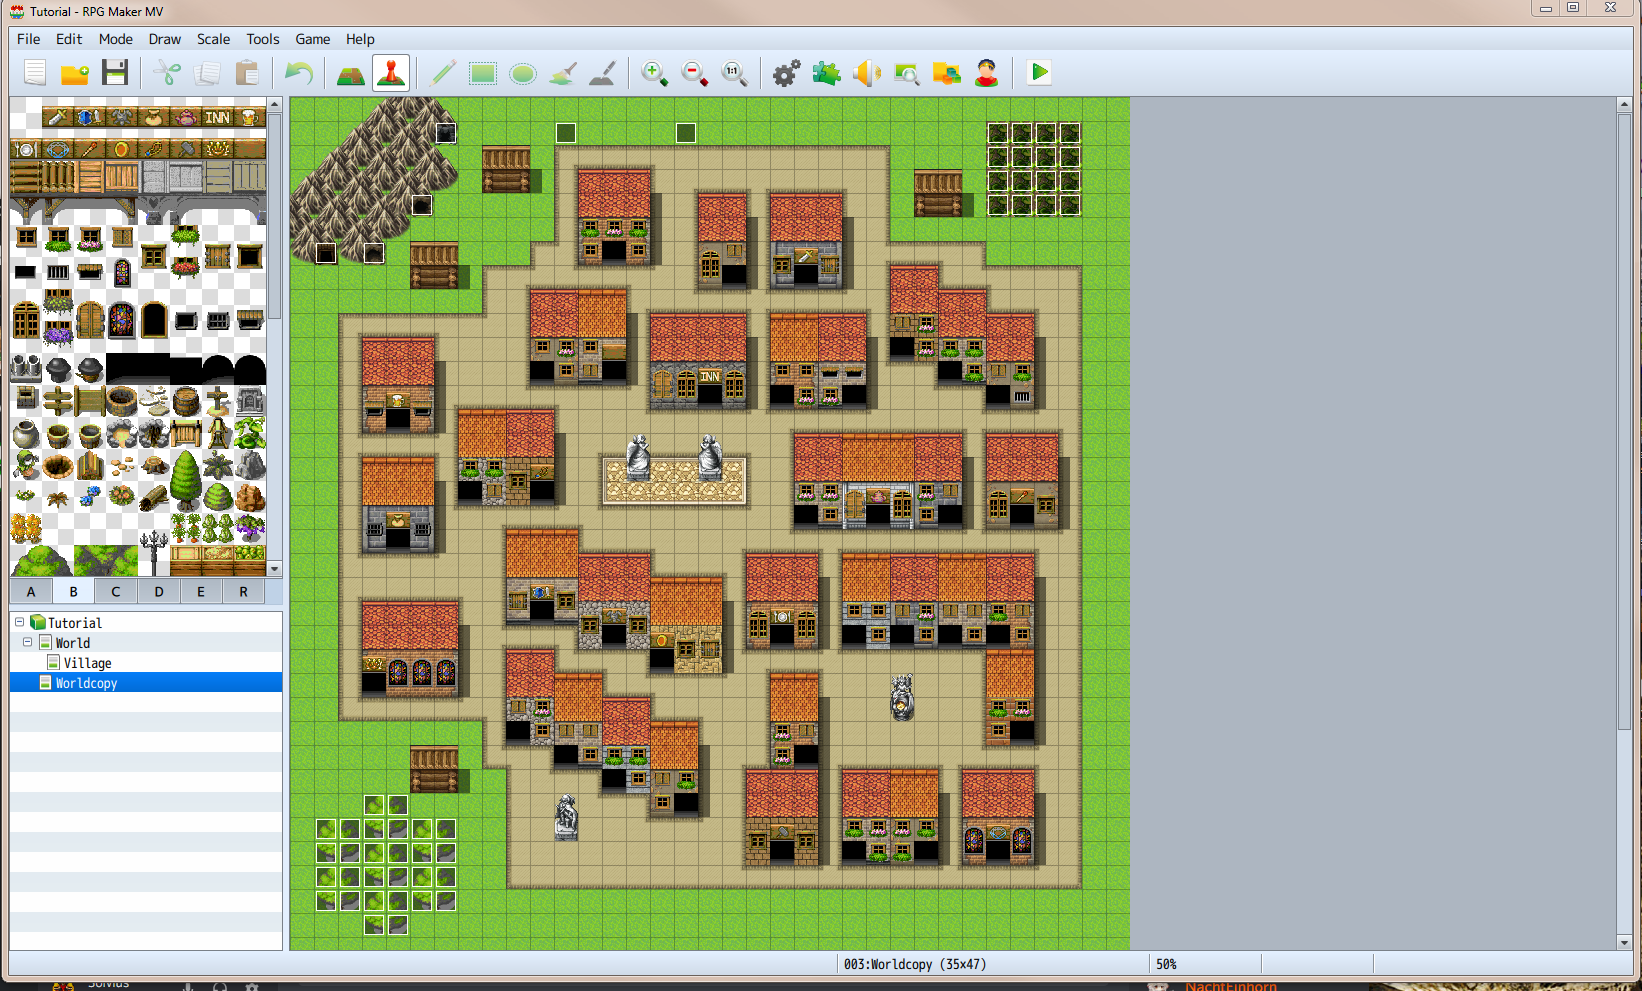Select the World map in the tree
Image resolution: width=1642 pixels, height=991 pixels.
(x=73, y=643)
